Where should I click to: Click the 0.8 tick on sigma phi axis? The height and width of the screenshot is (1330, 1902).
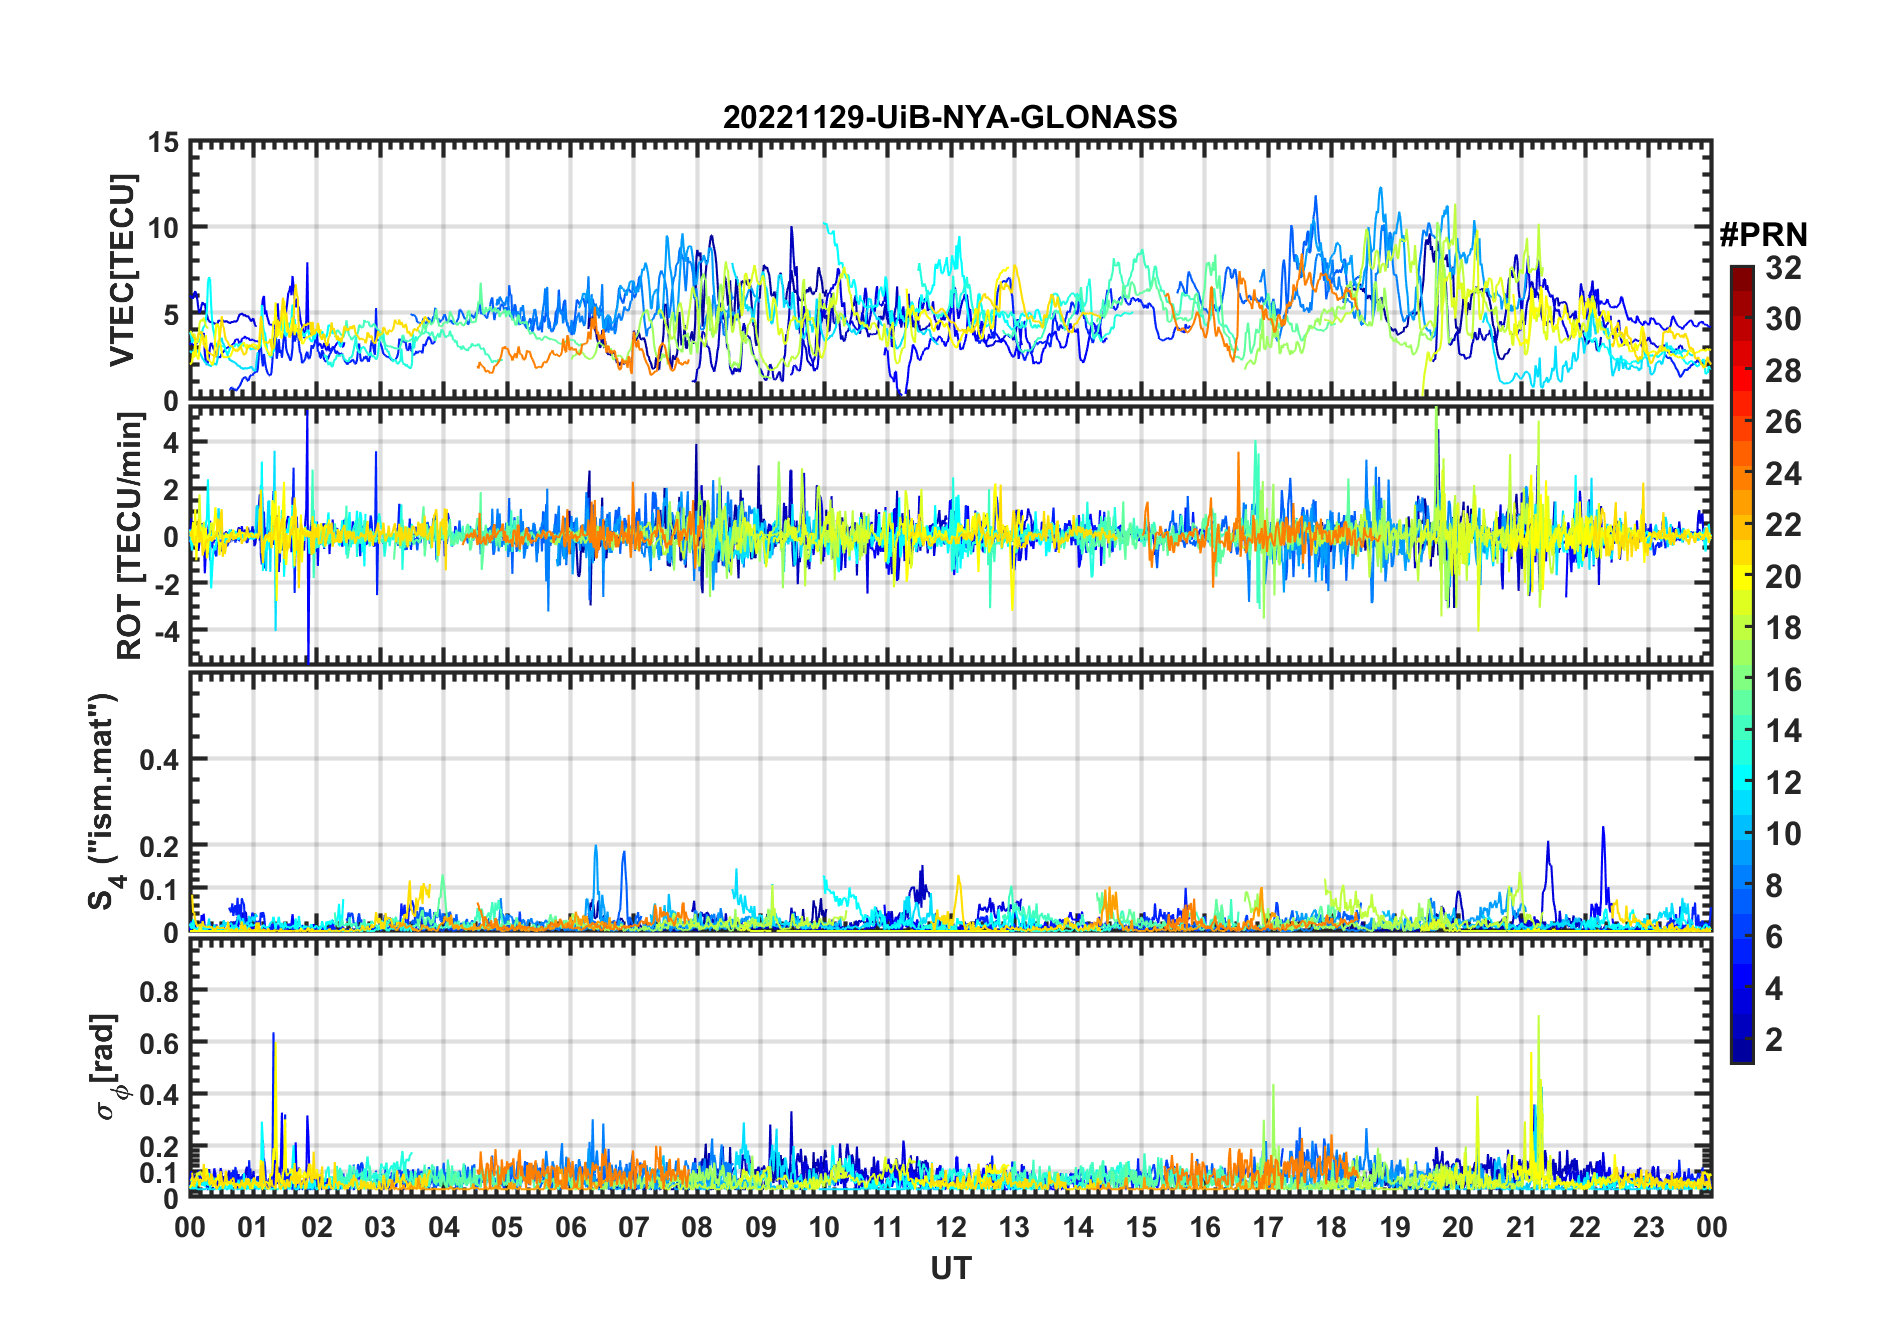click(159, 992)
